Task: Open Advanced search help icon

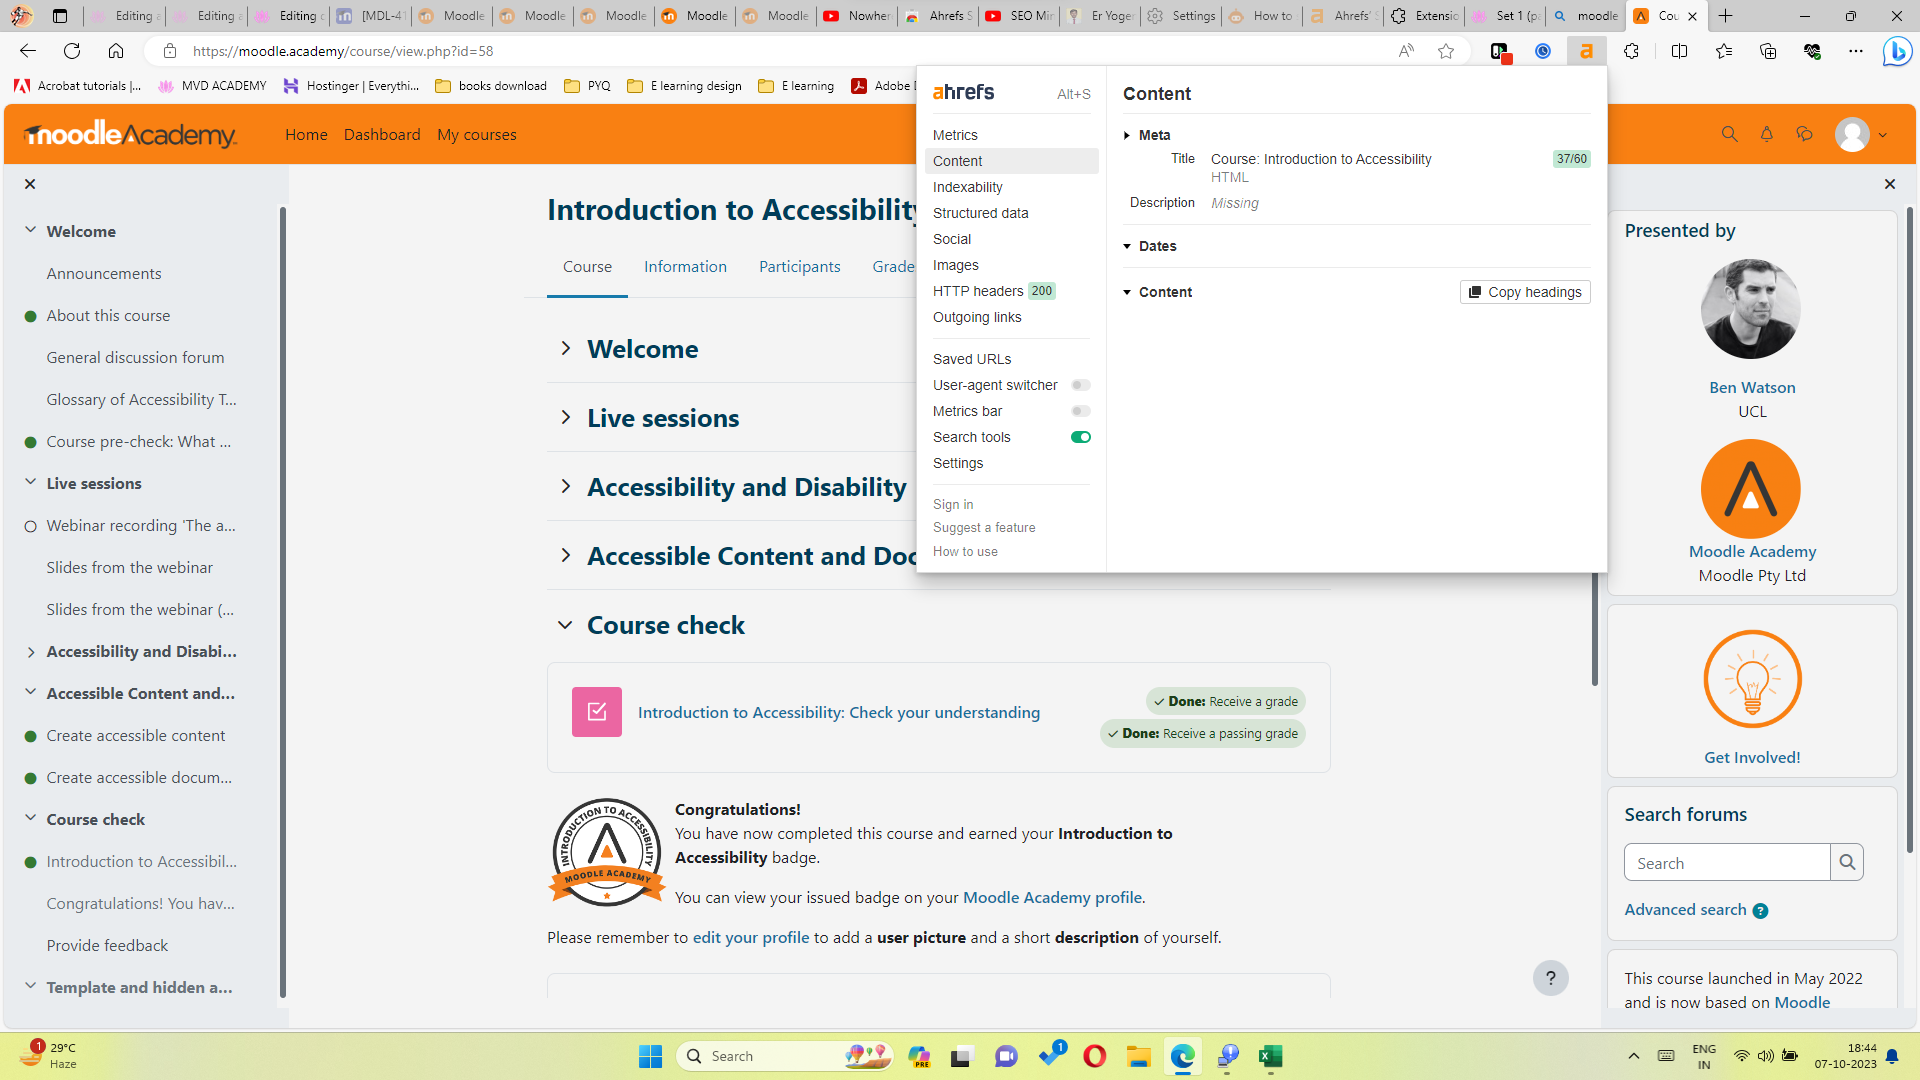Action: pos(1760,911)
